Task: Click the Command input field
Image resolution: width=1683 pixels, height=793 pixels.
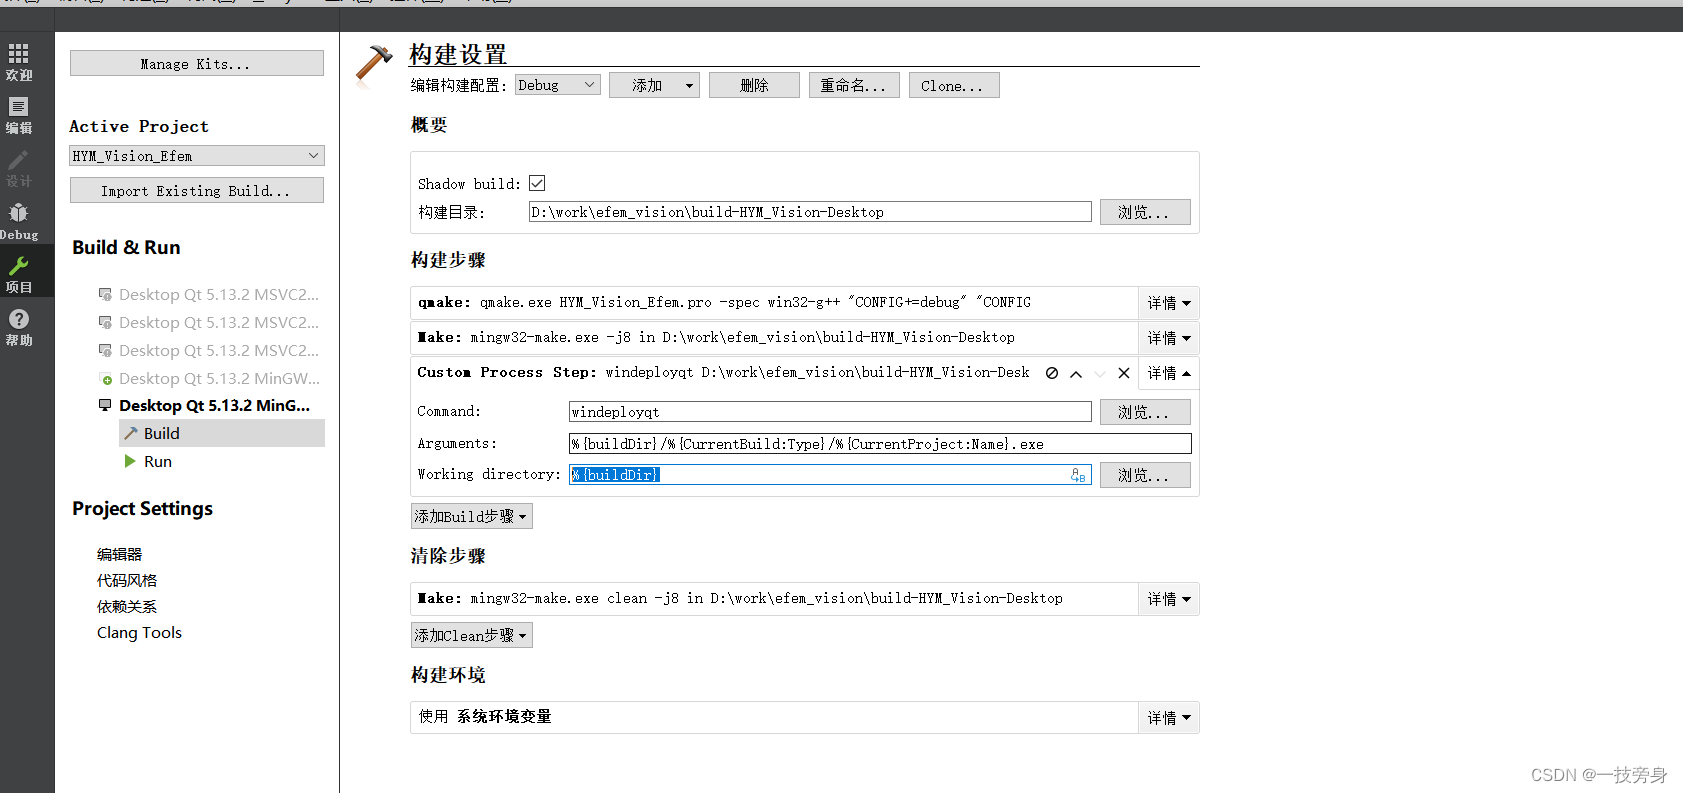Action: 830,412
